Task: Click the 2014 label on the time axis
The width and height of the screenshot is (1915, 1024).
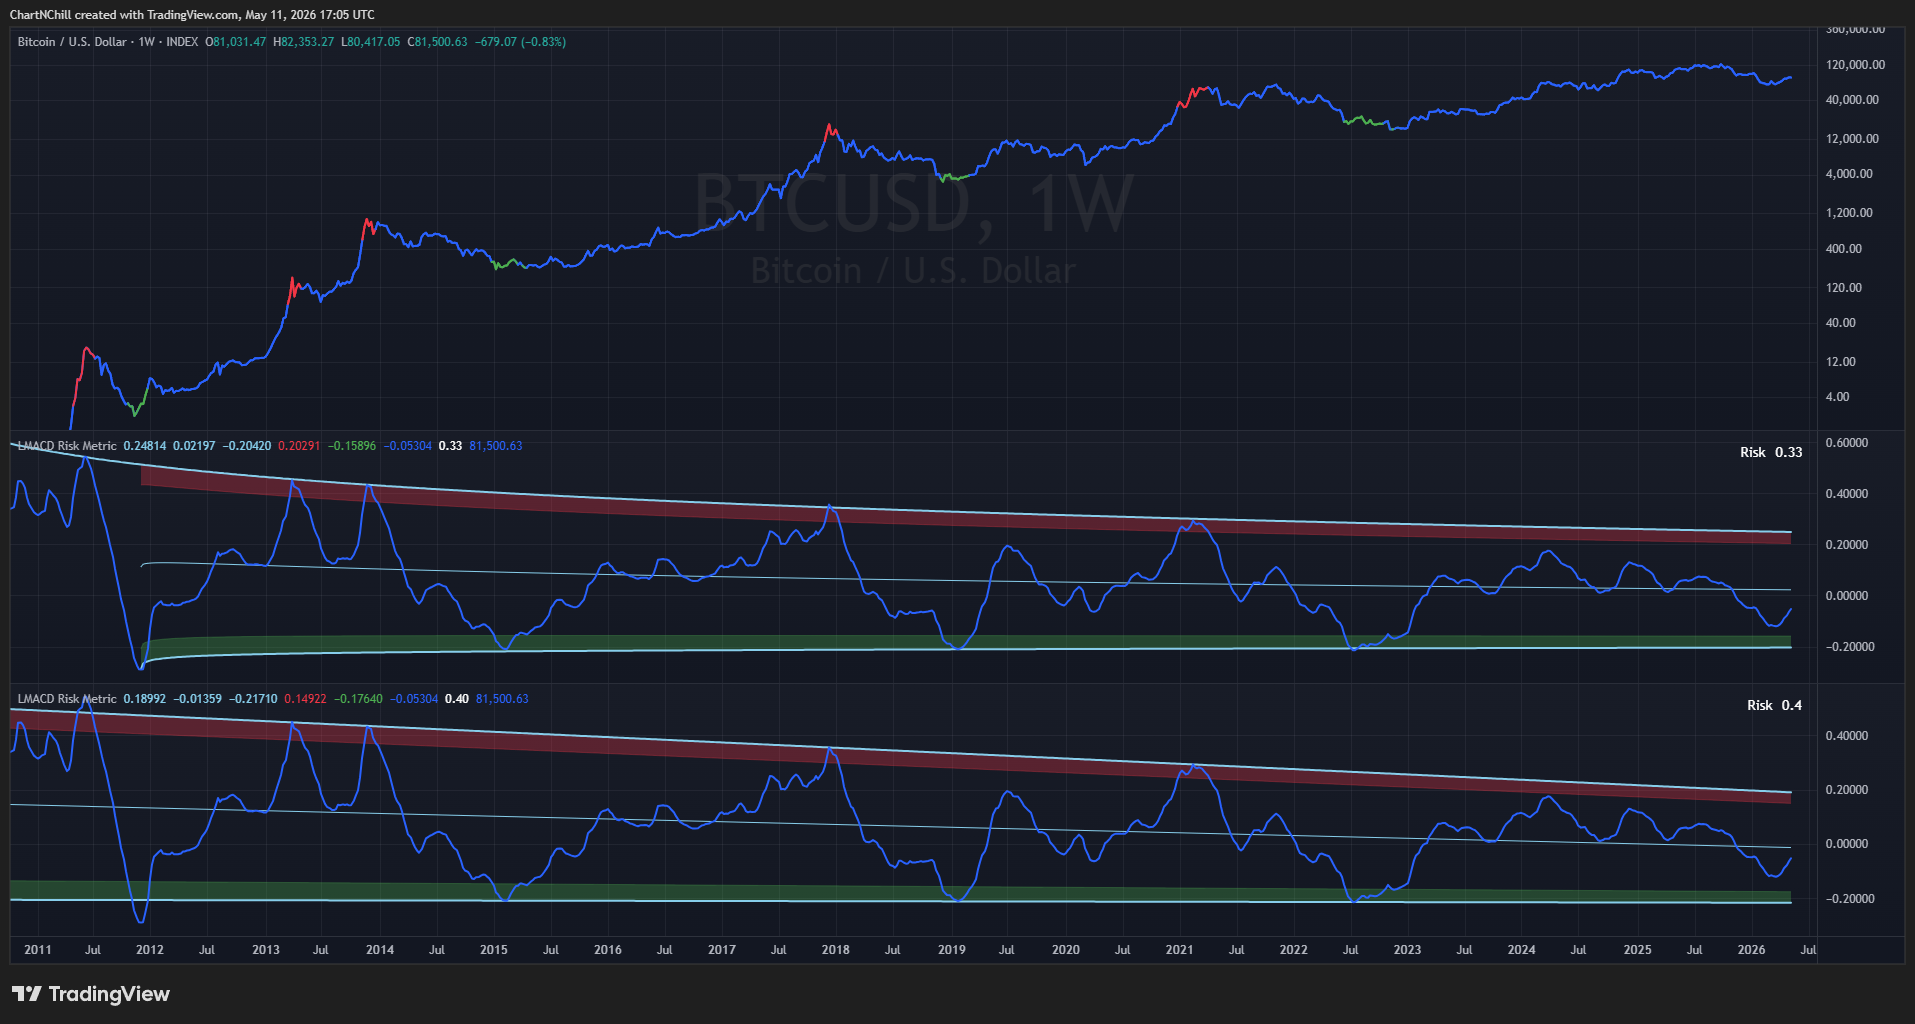Action: [x=380, y=950]
